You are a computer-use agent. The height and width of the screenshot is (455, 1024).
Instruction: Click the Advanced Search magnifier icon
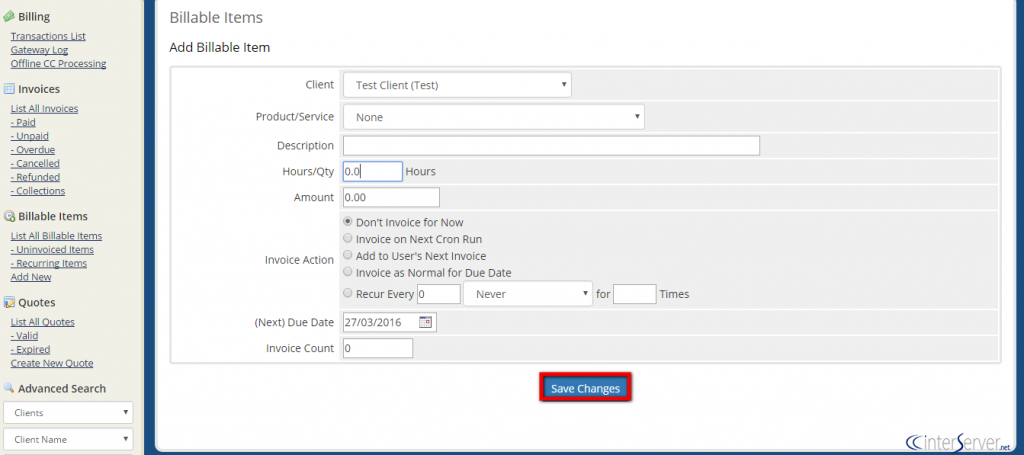[x=9, y=388]
